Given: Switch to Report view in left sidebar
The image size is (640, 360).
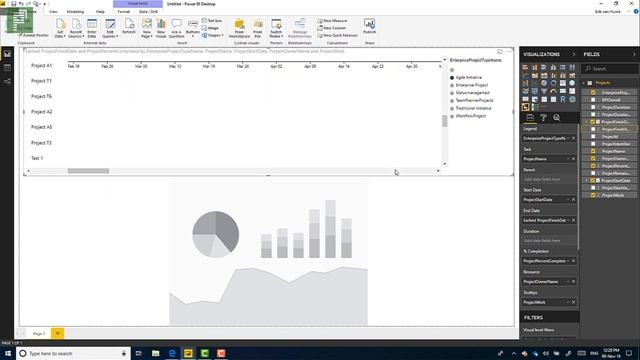Looking at the screenshot, I should [7, 53].
